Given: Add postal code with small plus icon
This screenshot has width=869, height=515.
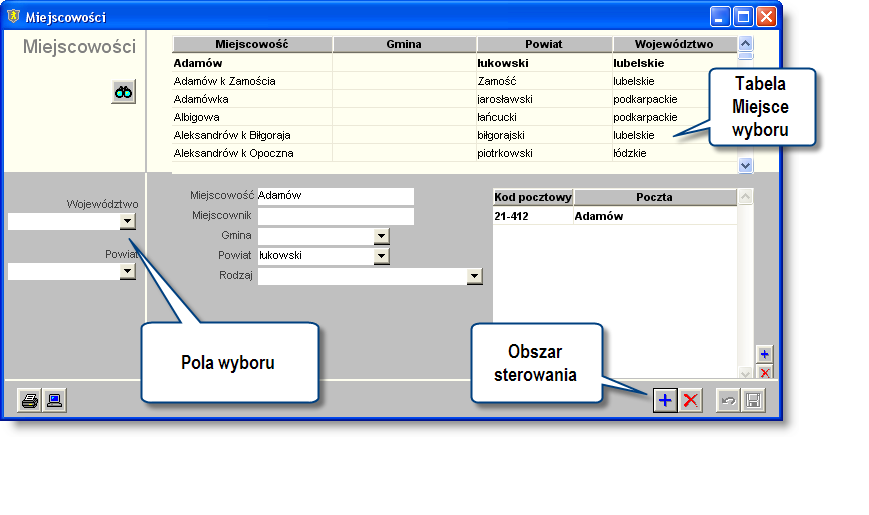Looking at the screenshot, I should [x=764, y=354].
